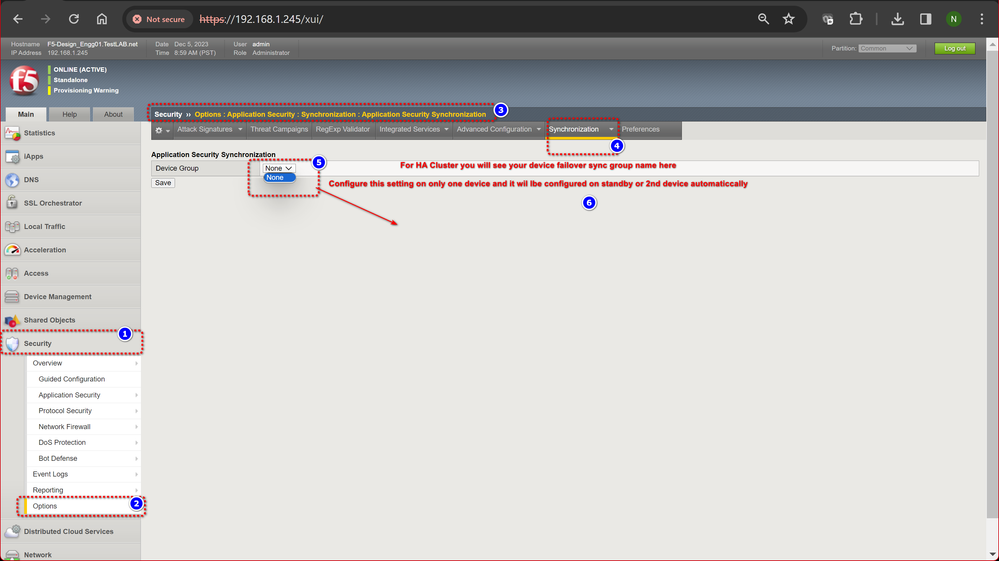Image resolution: width=999 pixels, height=561 pixels.
Task: Open the Reporting menu item
Action: [83, 490]
